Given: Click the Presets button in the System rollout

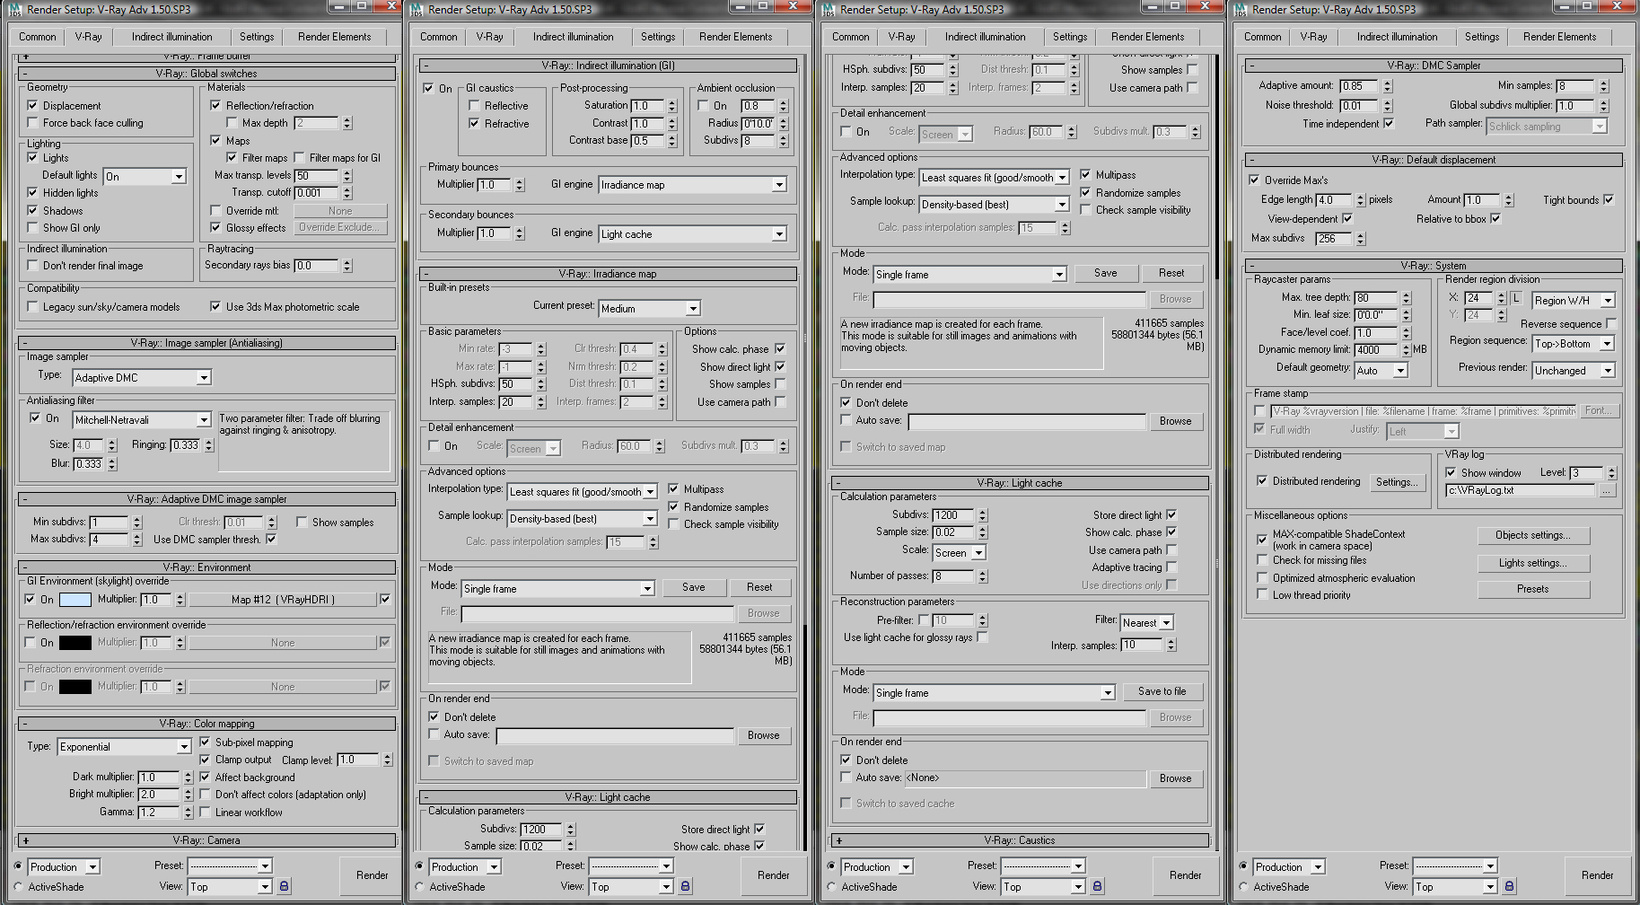Looking at the screenshot, I should (x=1533, y=589).
